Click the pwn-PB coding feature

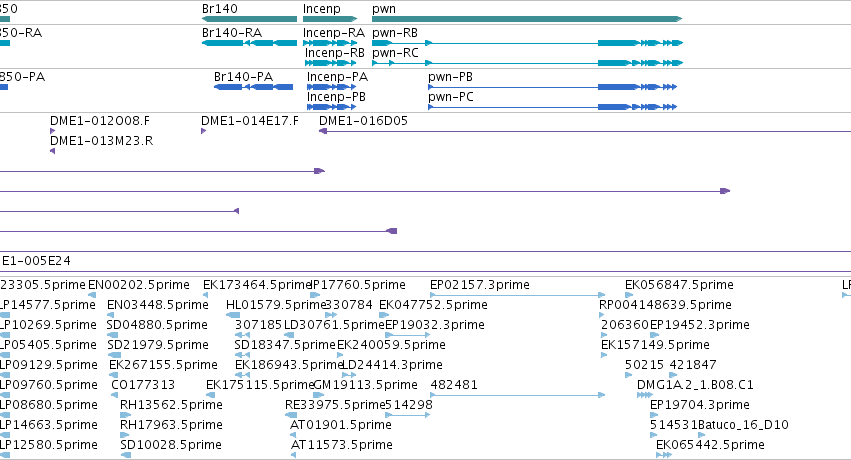[x=552, y=87]
